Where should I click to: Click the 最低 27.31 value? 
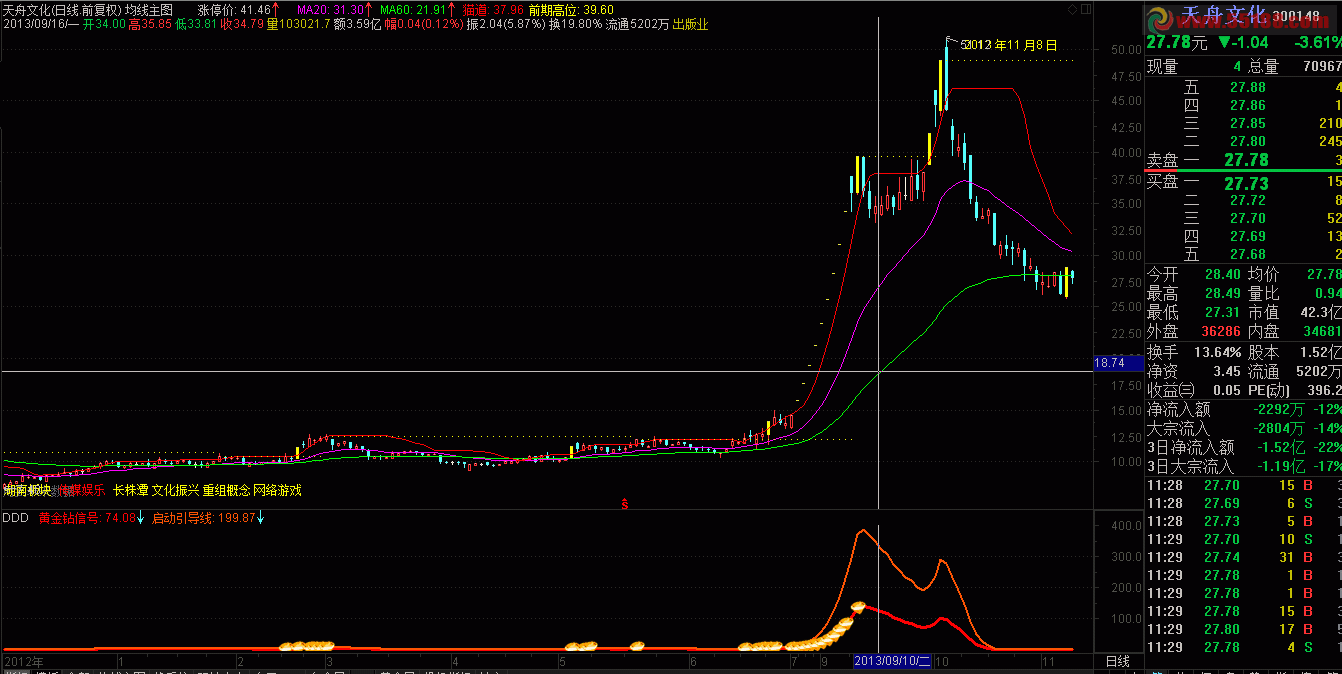pos(1222,312)
